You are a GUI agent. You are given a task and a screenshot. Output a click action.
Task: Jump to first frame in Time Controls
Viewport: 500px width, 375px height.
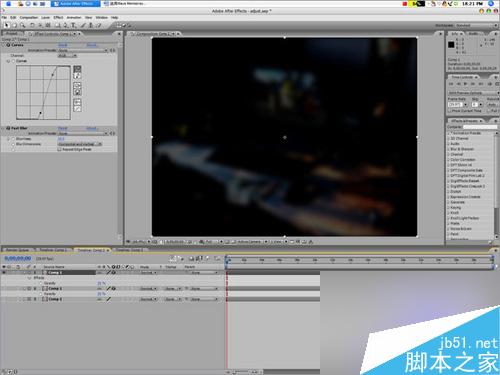(451, 84)
